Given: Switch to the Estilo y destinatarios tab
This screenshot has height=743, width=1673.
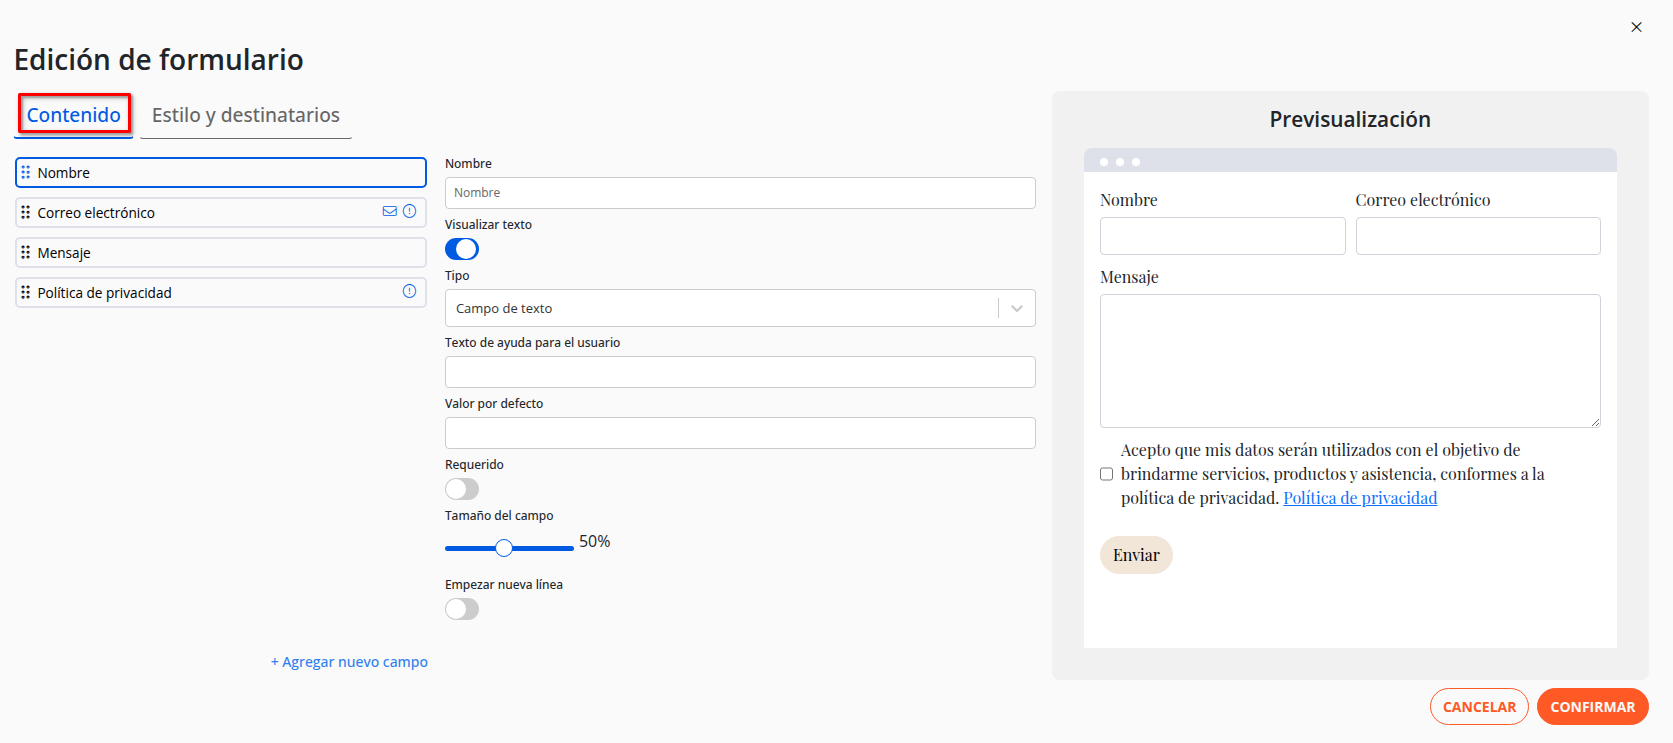Looking at the screenshot, I should pyautogui.click(x=246, y=115).
